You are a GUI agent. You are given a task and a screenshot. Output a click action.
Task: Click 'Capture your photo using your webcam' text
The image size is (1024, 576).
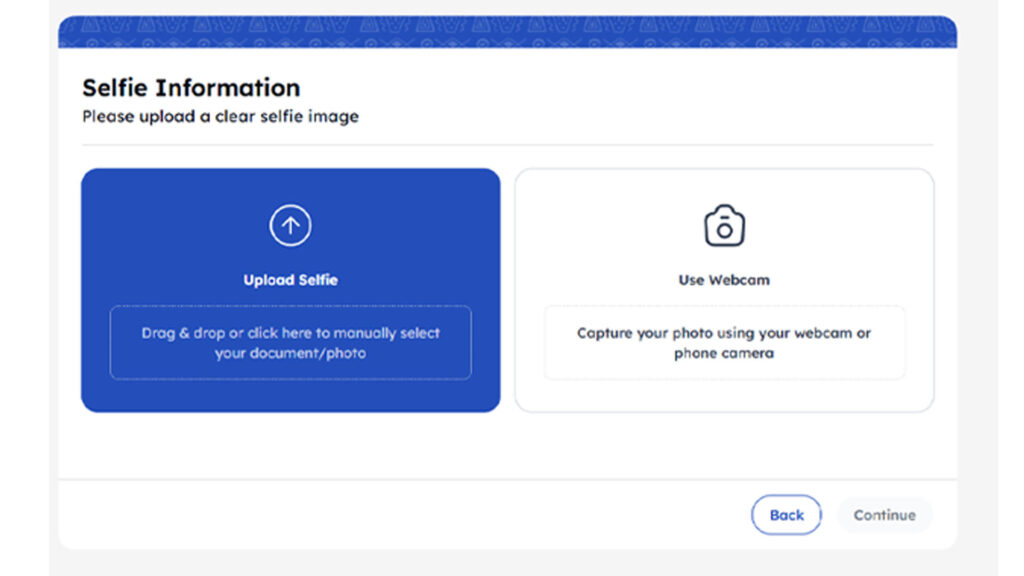[x=715, y=333]
